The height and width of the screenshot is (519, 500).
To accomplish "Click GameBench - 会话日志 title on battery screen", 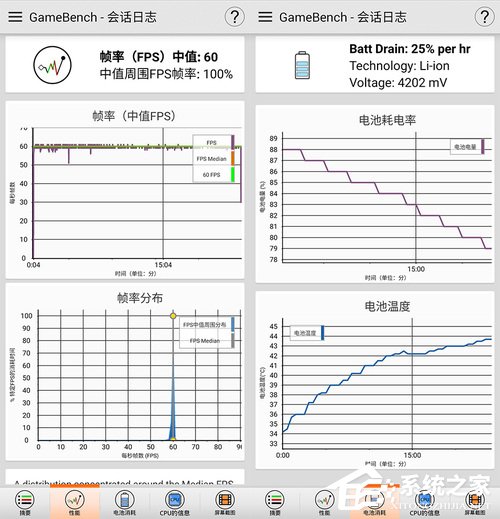I will [343, 17].
